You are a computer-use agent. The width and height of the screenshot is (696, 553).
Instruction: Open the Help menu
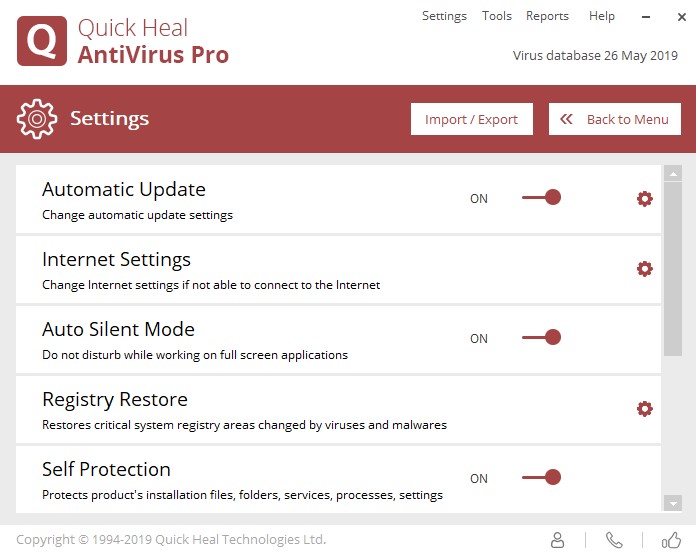[602, 16]
